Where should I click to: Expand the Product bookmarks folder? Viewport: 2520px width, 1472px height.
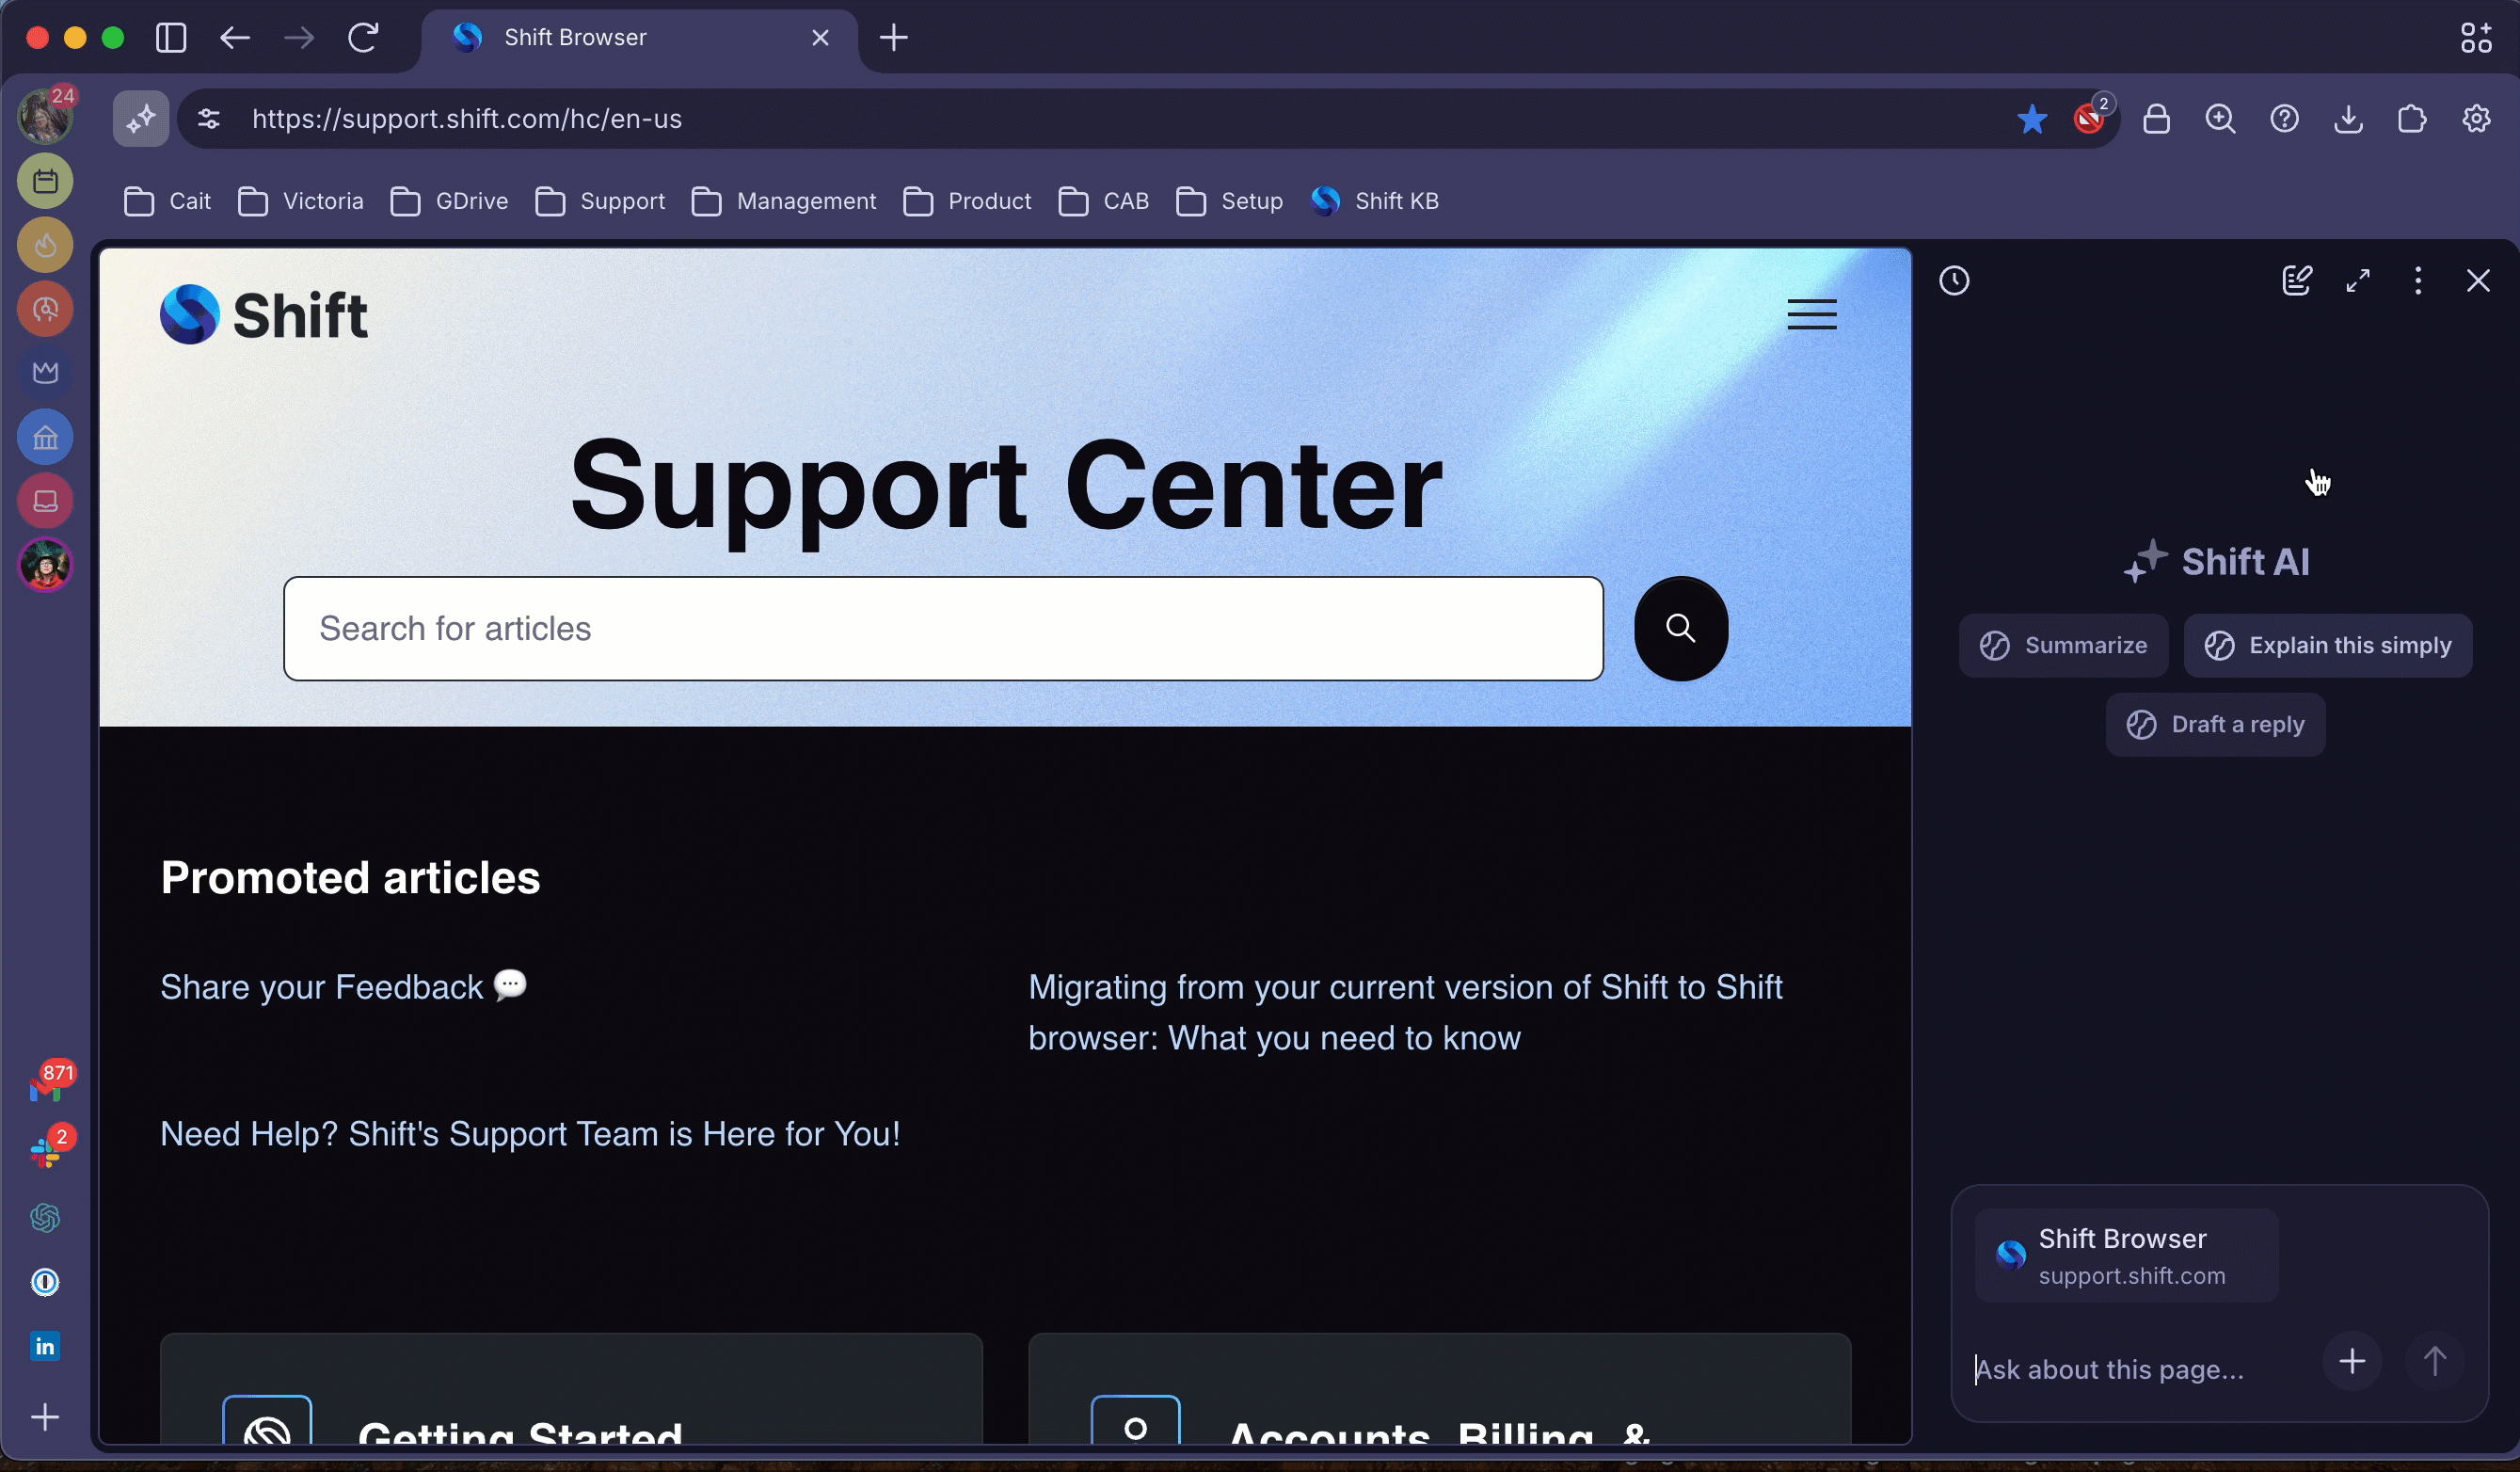966,201
